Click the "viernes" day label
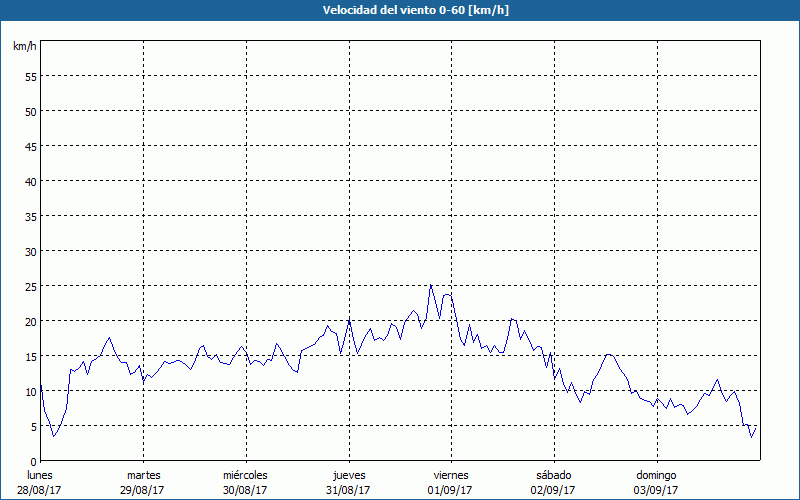 coord(450,475)
